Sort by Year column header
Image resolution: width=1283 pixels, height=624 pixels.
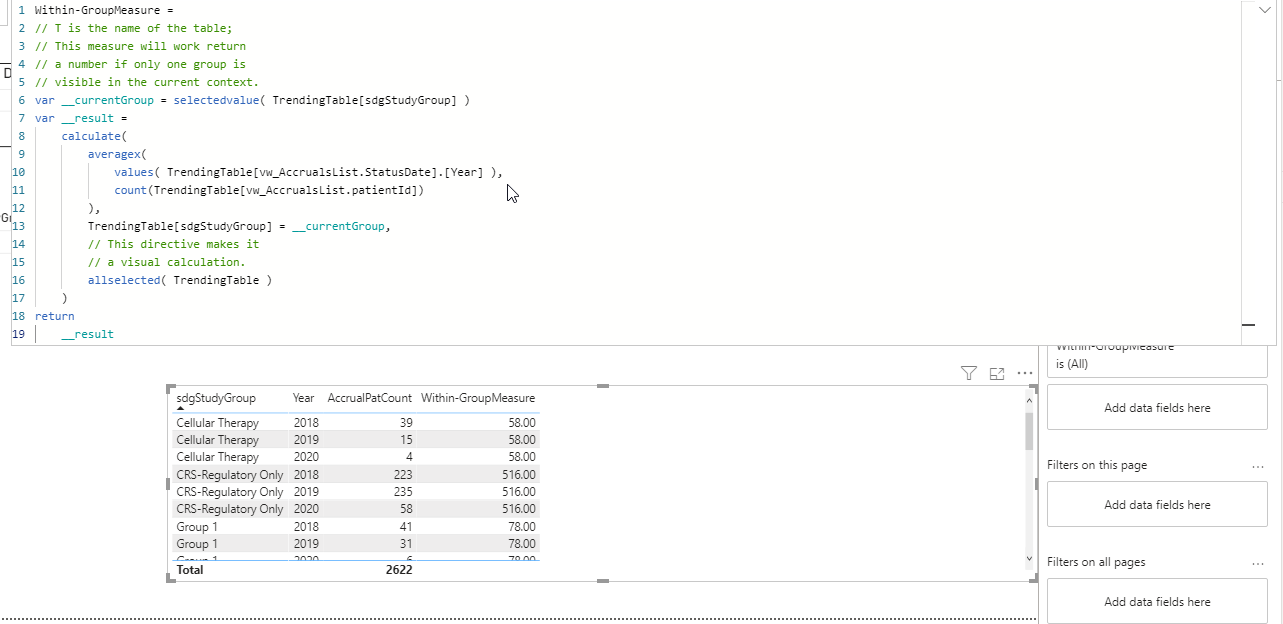point(304,398)
